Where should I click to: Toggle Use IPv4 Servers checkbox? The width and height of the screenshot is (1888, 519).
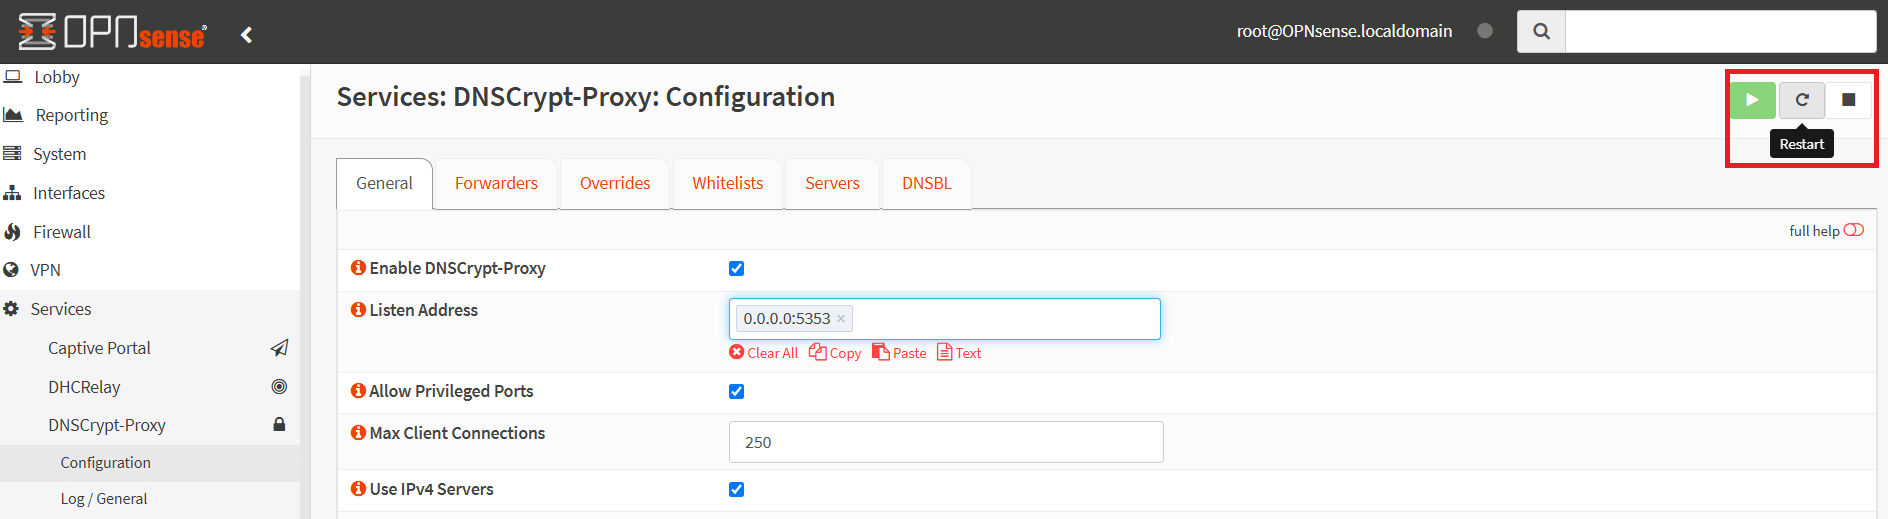pos(736,489)
